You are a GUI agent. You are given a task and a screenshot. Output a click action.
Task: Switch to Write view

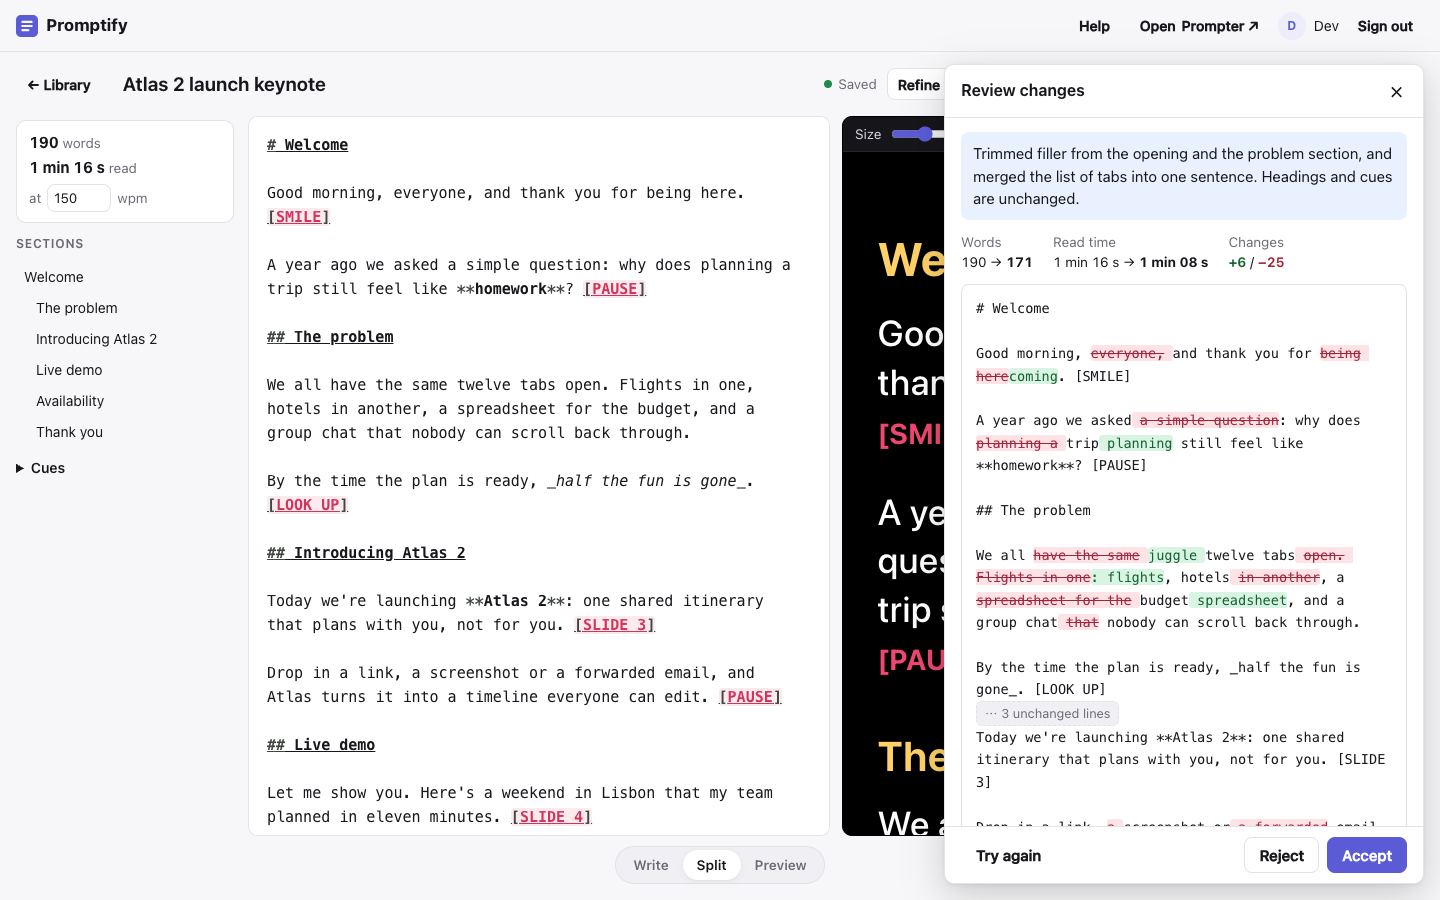[651, 865]
